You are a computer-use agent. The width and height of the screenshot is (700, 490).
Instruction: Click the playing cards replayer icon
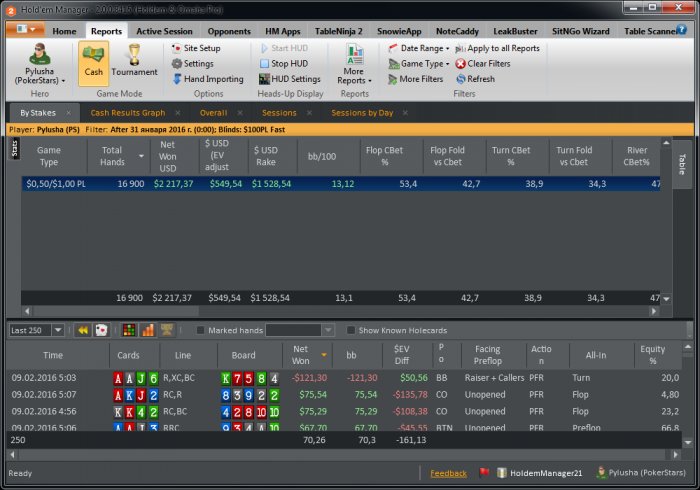102,330
